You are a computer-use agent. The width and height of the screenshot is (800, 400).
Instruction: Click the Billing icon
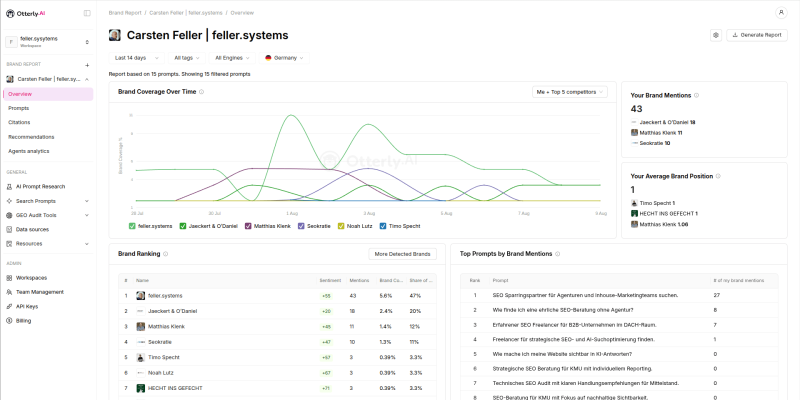(10, 321)
